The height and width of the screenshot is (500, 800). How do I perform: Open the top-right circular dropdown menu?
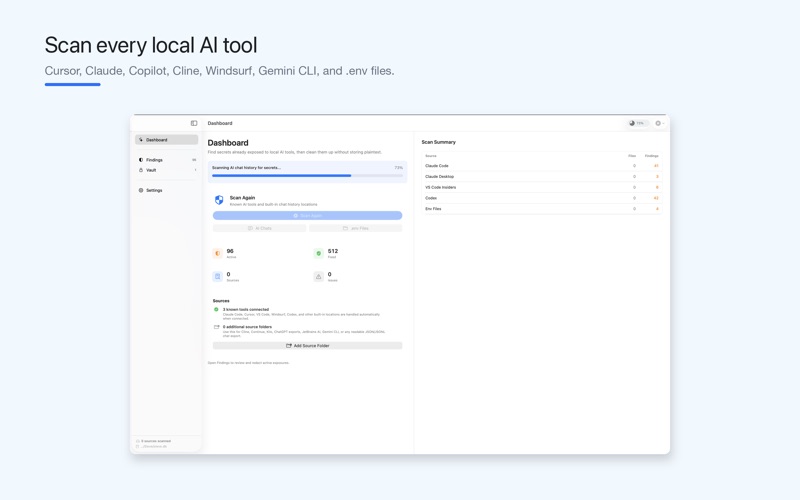click(x=659, y=123)
